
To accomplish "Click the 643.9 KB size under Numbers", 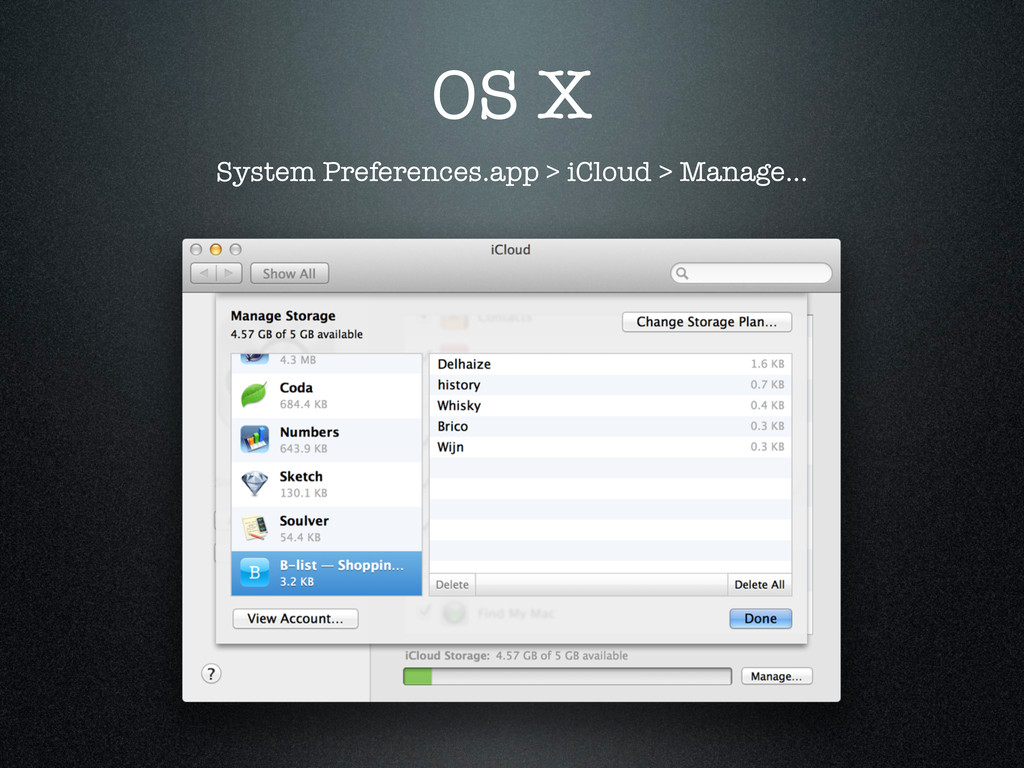I will tap(304, 449).
